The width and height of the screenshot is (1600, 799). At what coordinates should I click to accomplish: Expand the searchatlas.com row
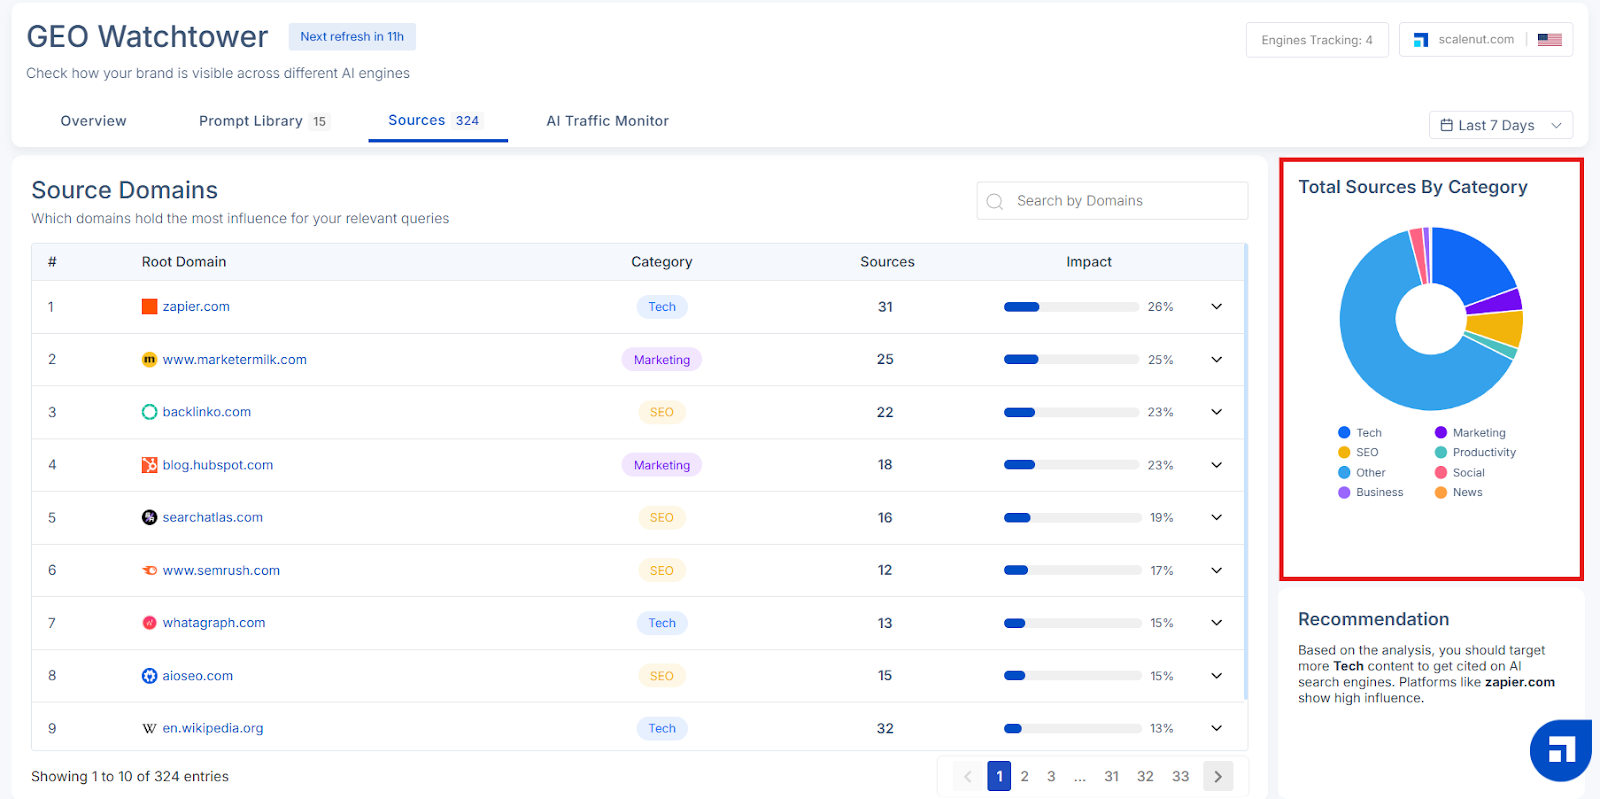tap(1217, 517)
